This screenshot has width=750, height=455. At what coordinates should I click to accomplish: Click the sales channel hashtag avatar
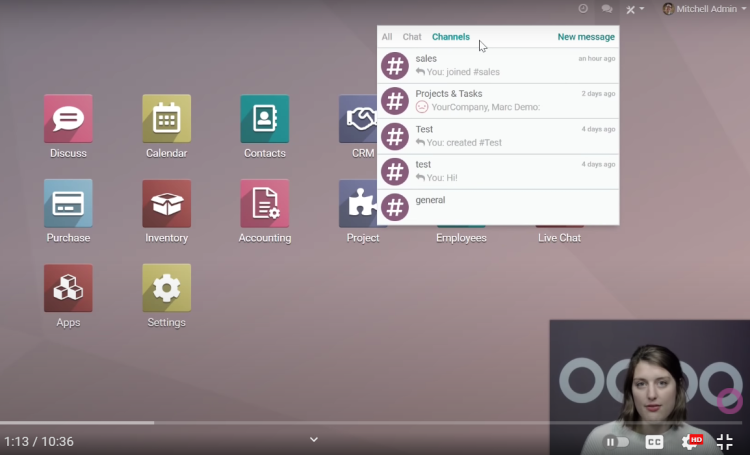tap(395, 66)
